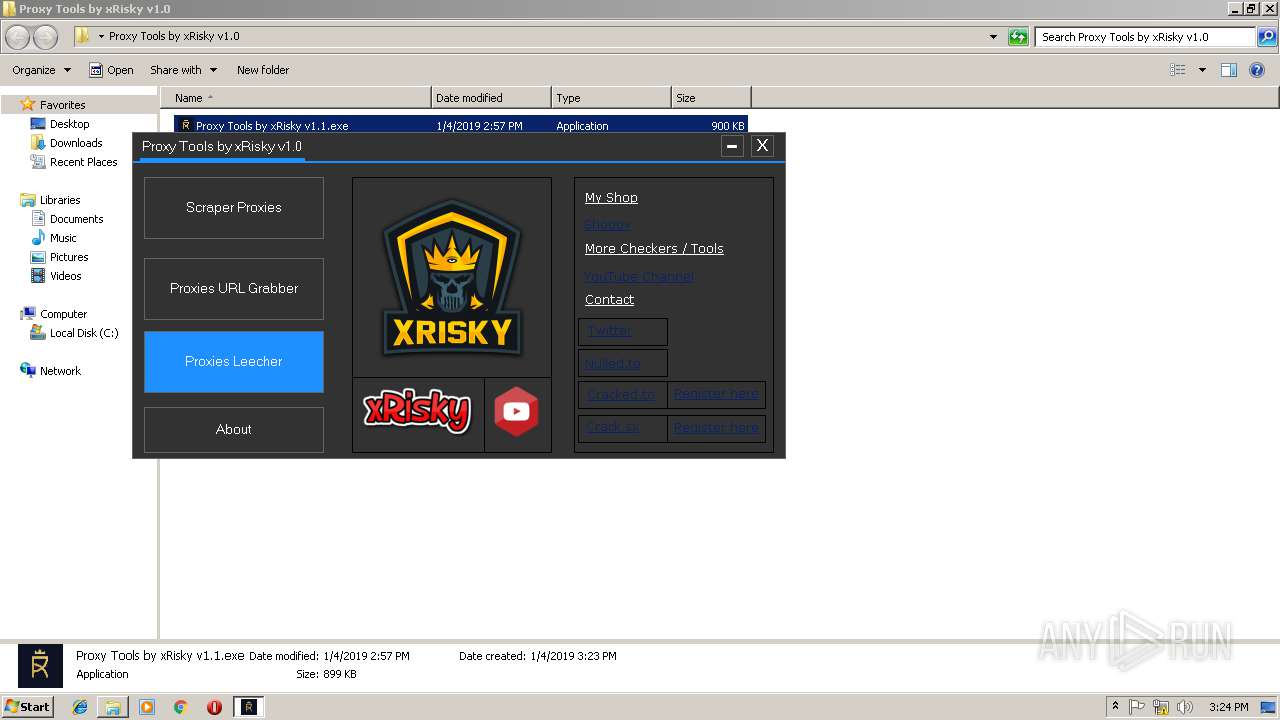Click the red xRisky text banner

417,412
